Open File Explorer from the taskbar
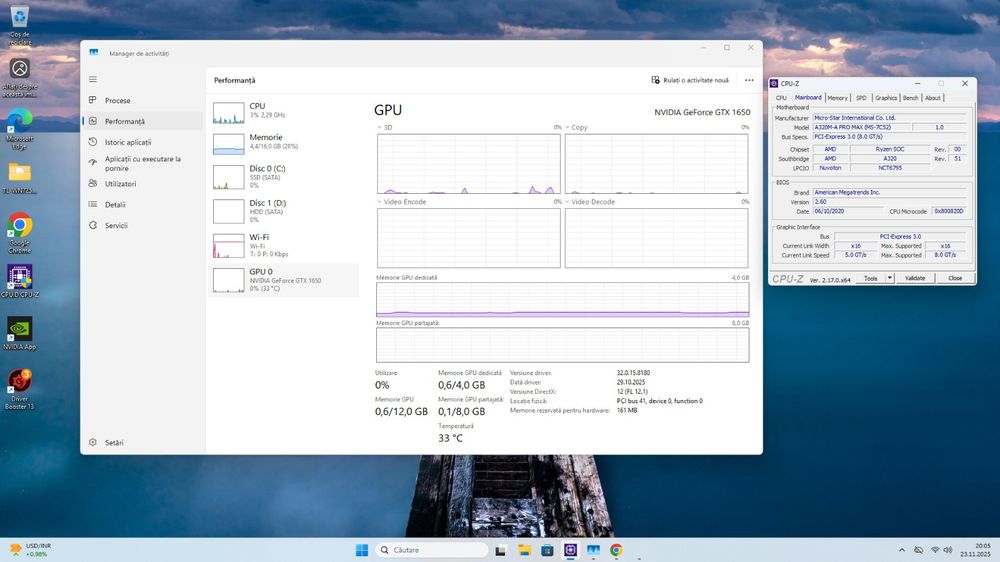Image resolution: width=1000 pixels, height=562 pixels. pyautogui.click(x=524, y=550)
